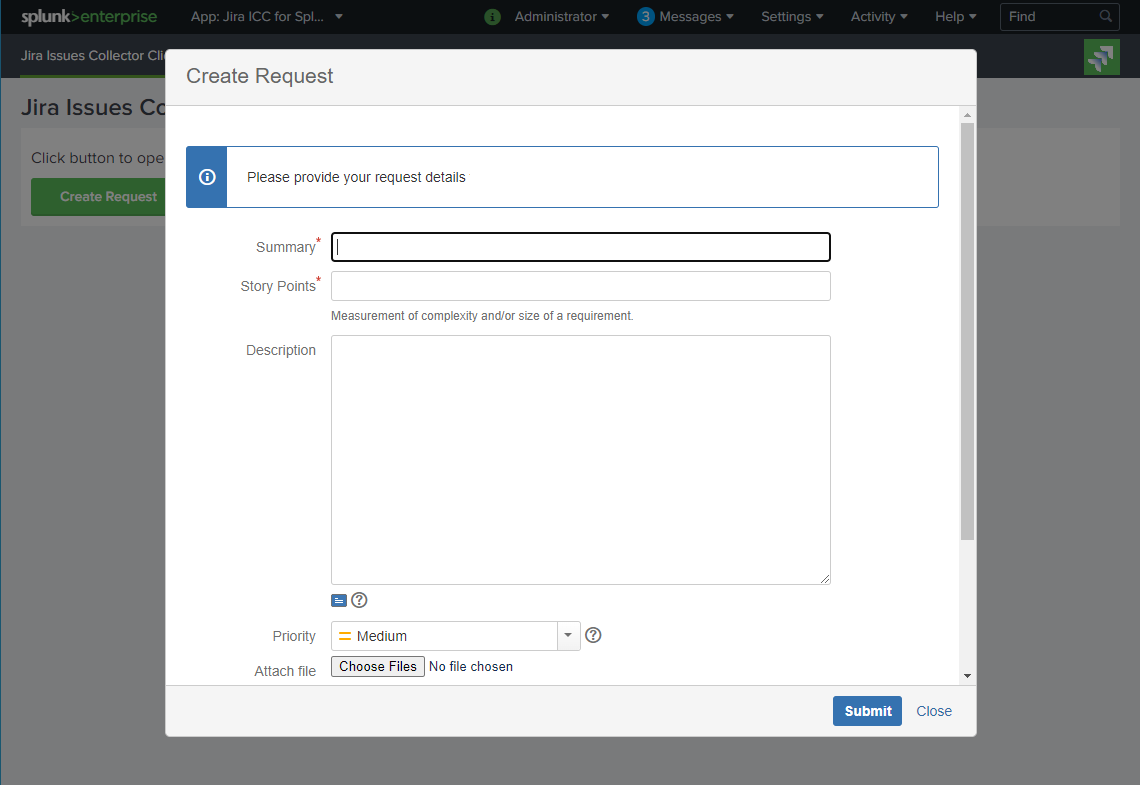Click the Find magnifier icon

click(1105, 16)
